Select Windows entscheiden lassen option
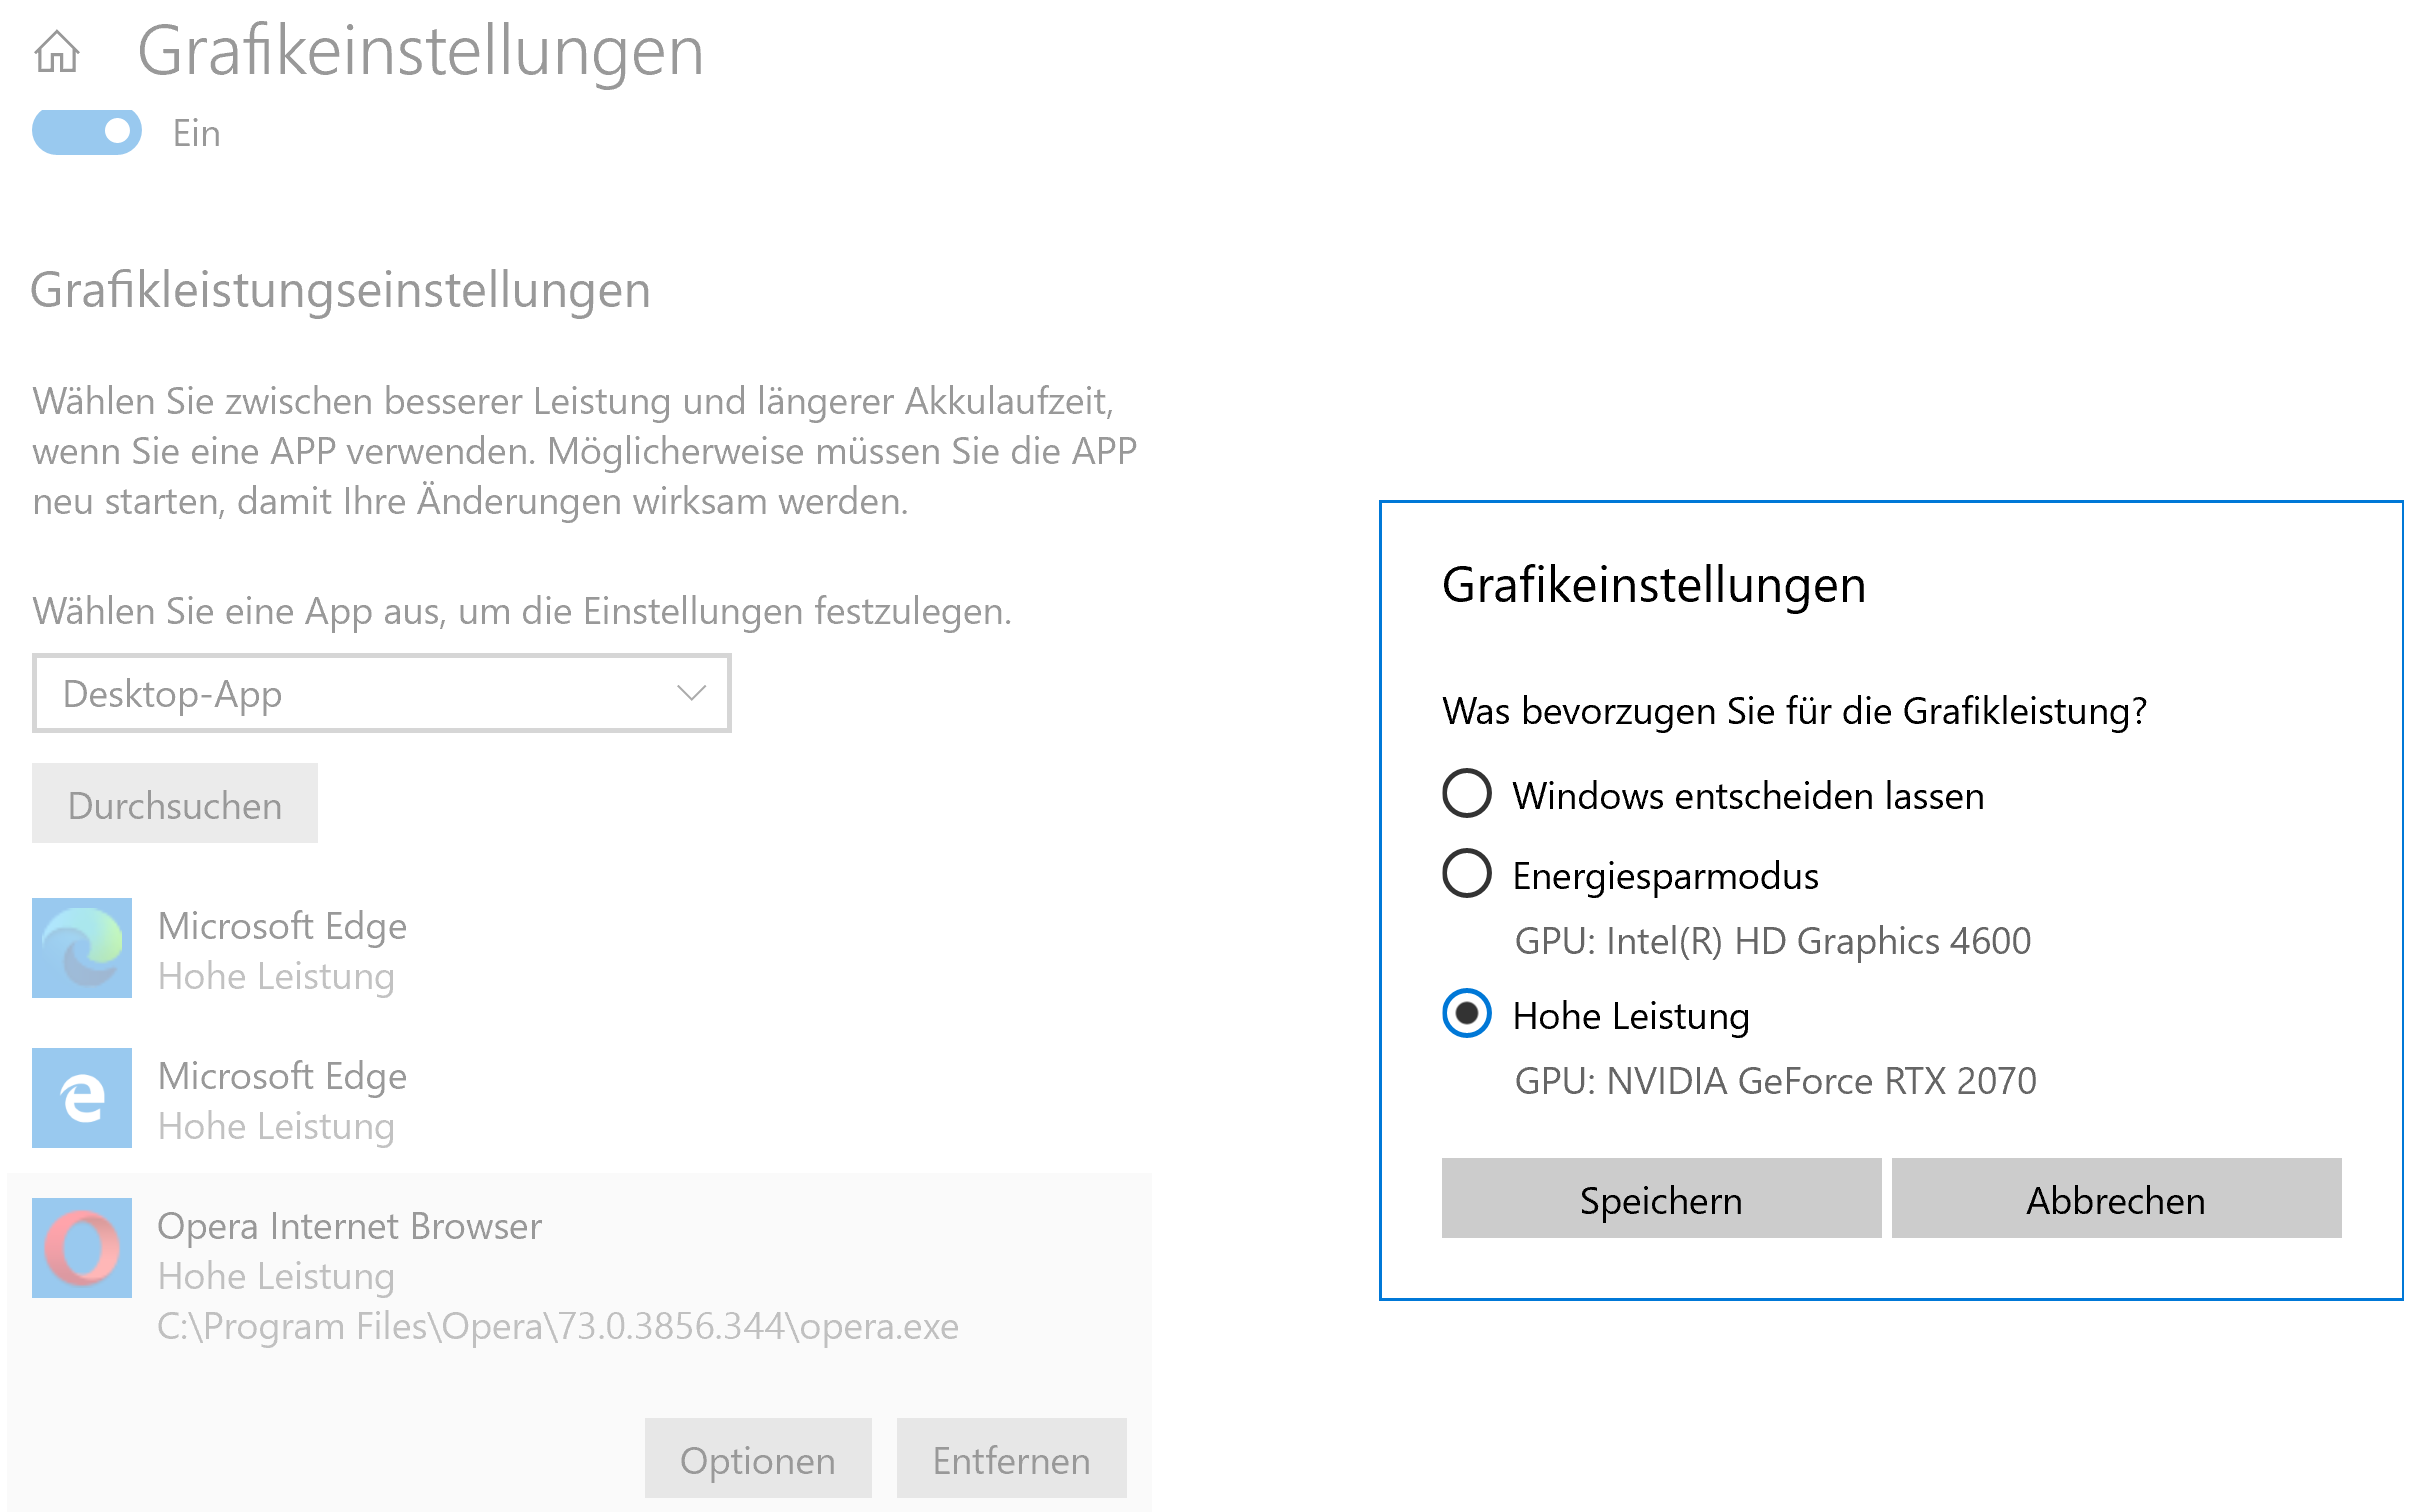This screenshot has height=1512, width=2412. 1467,794
